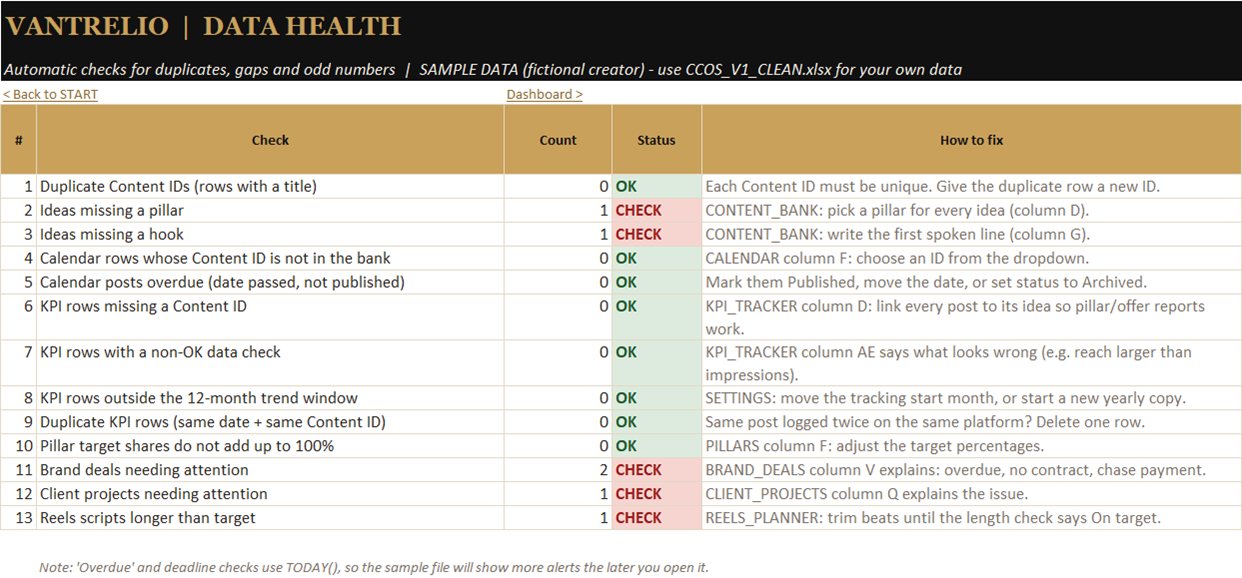Open the '< Back to START' link
This screenshot has width=1242, height=578.
[50, 94]
